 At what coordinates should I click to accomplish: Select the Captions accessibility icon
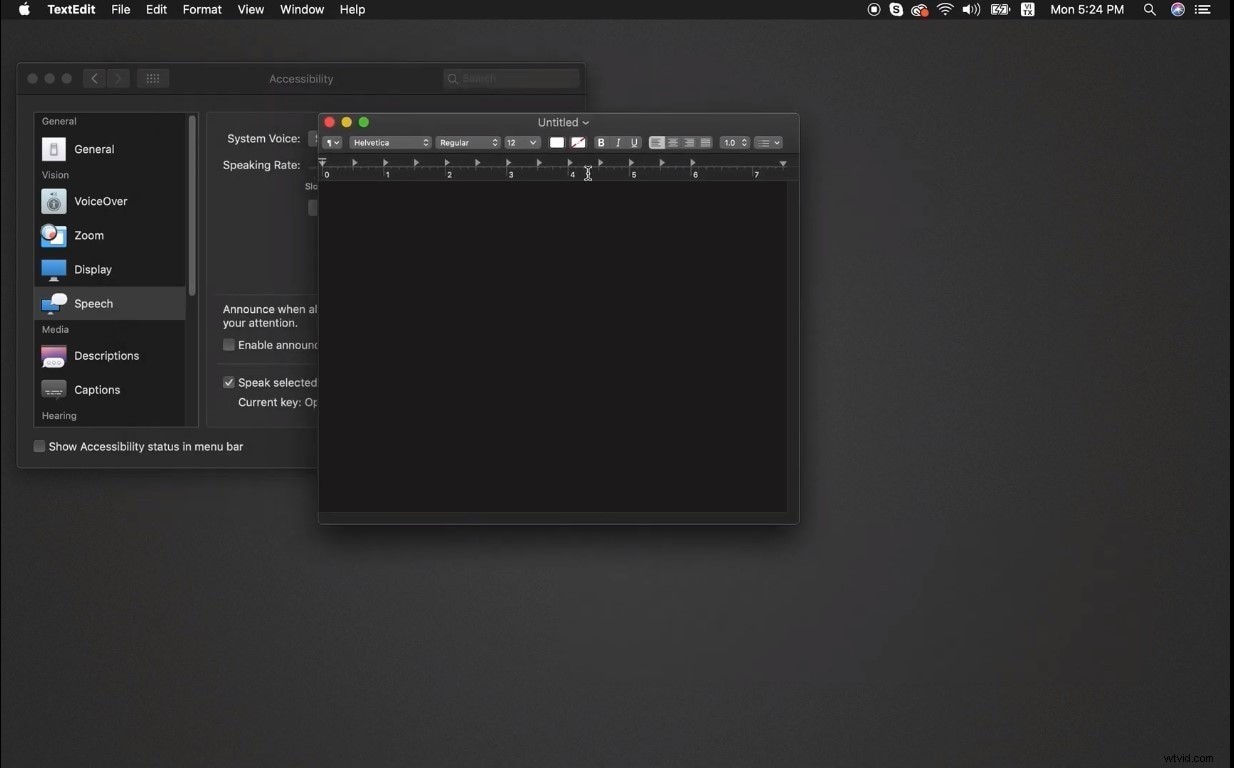(x=53, y=389)
